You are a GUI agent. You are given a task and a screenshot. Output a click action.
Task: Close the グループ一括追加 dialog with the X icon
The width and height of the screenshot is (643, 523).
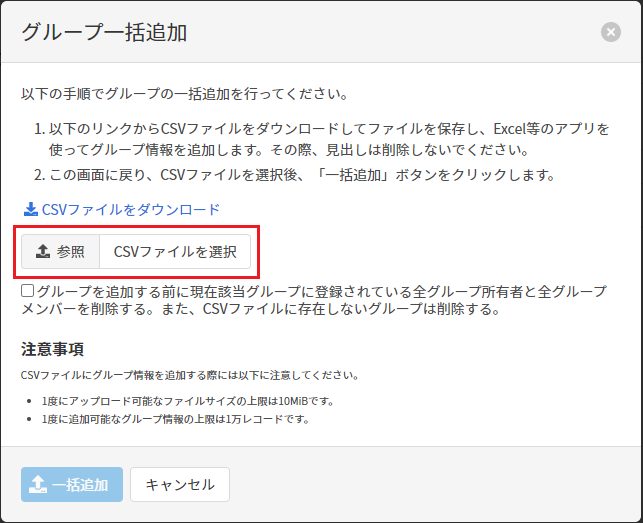point(610,32)
